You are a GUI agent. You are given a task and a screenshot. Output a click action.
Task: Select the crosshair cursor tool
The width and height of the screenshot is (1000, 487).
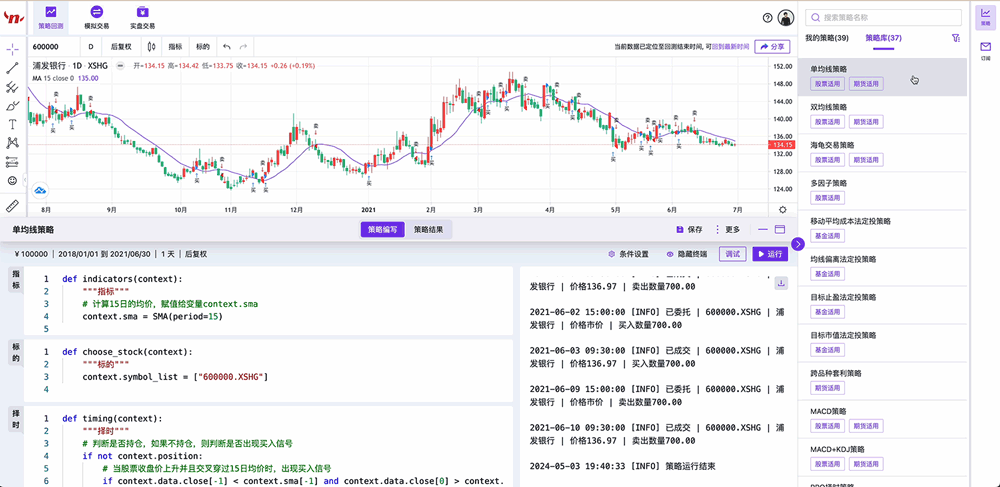pyautogui.click(x=12, y=50)
